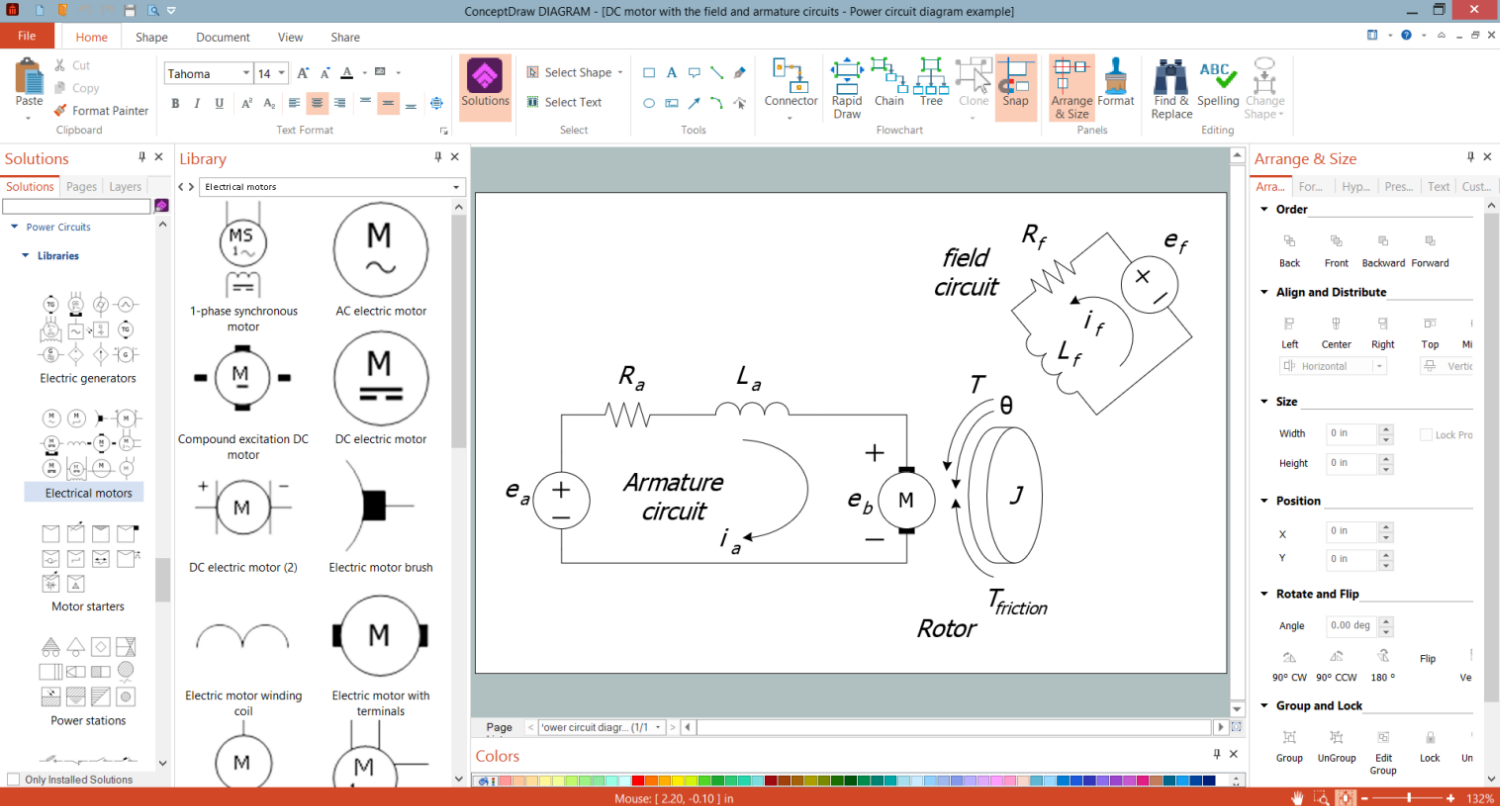Toggle the Arrange & Size panel pin

click(1471, 158)
